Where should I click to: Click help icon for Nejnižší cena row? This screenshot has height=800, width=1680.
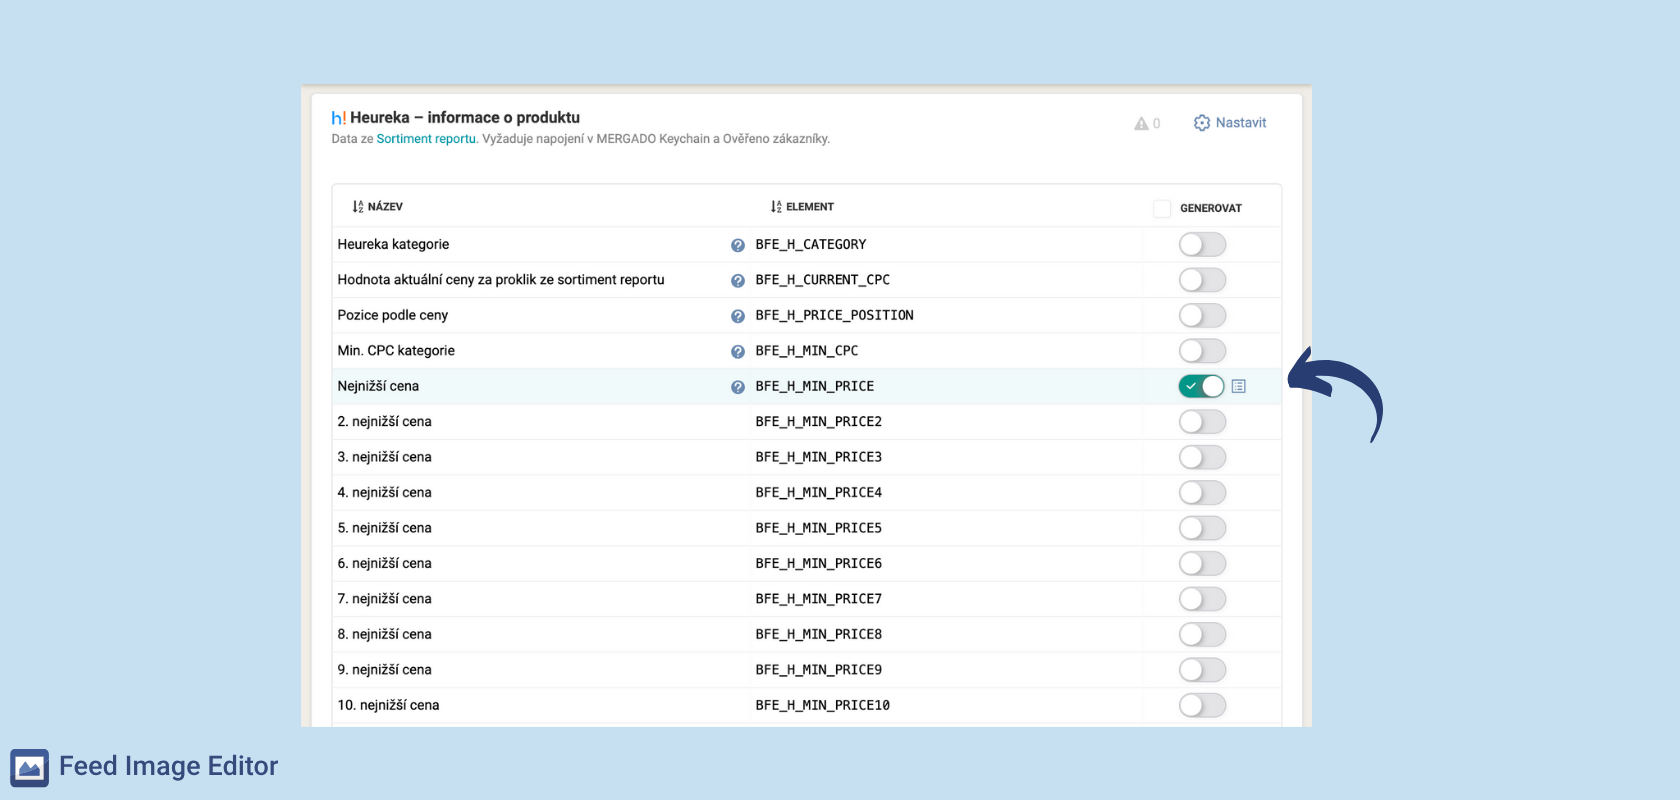tap(738, 387)
